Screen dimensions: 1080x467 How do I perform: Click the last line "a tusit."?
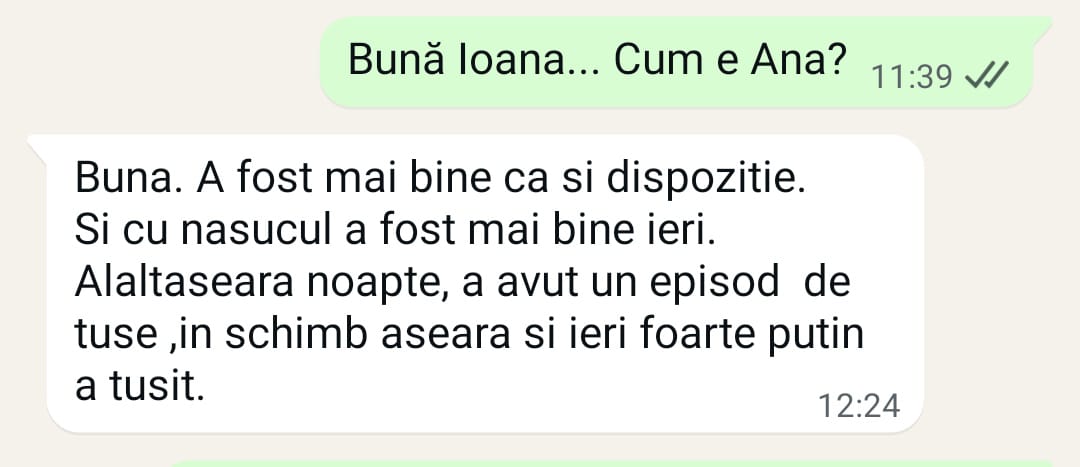[140, 388]
